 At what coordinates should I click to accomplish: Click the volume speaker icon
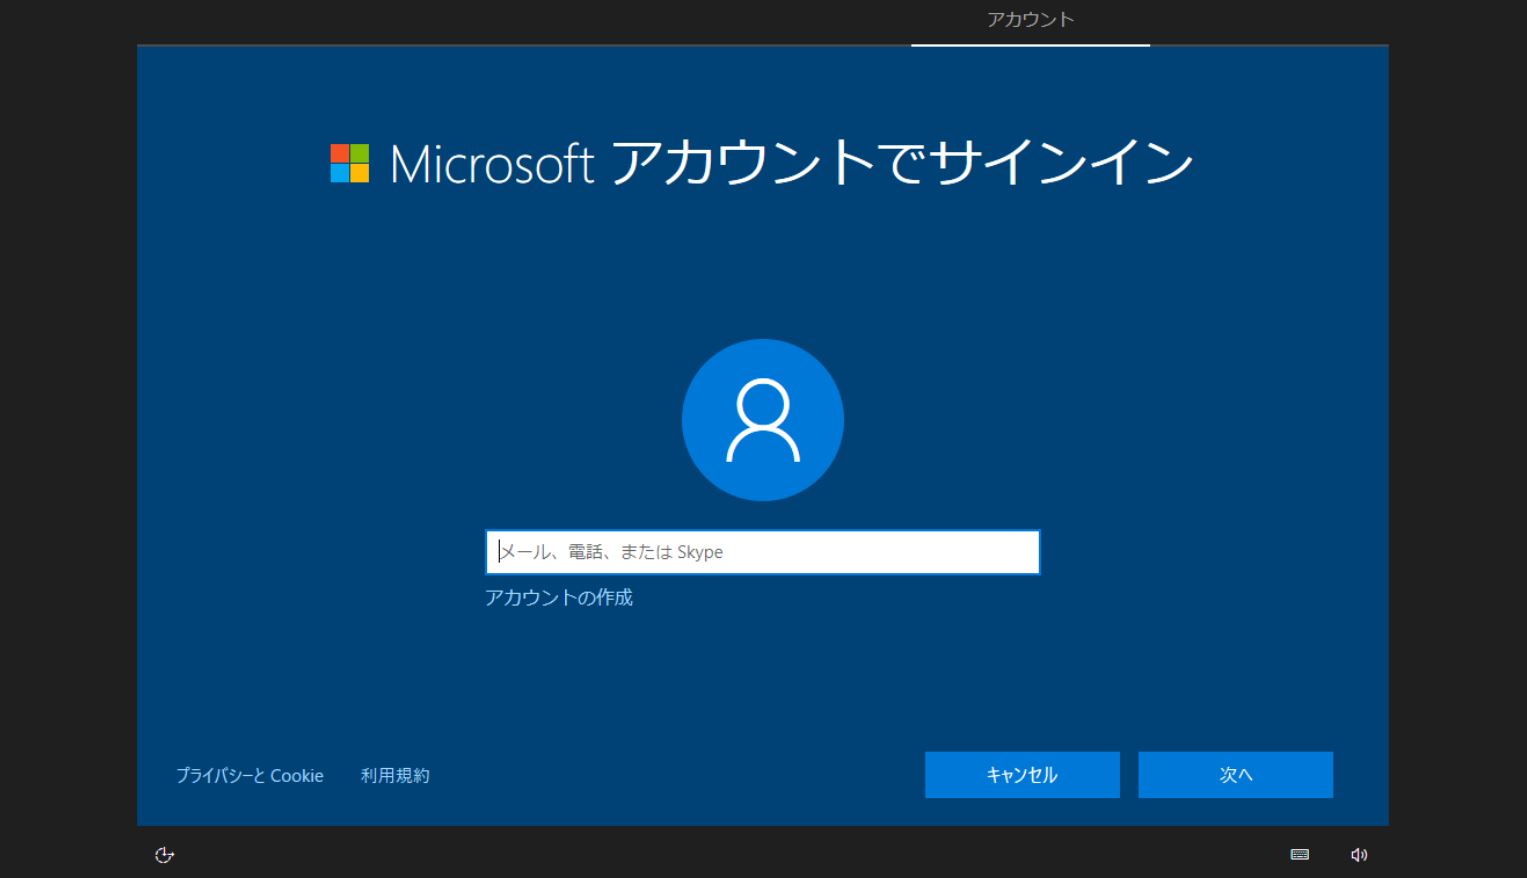1359,854
